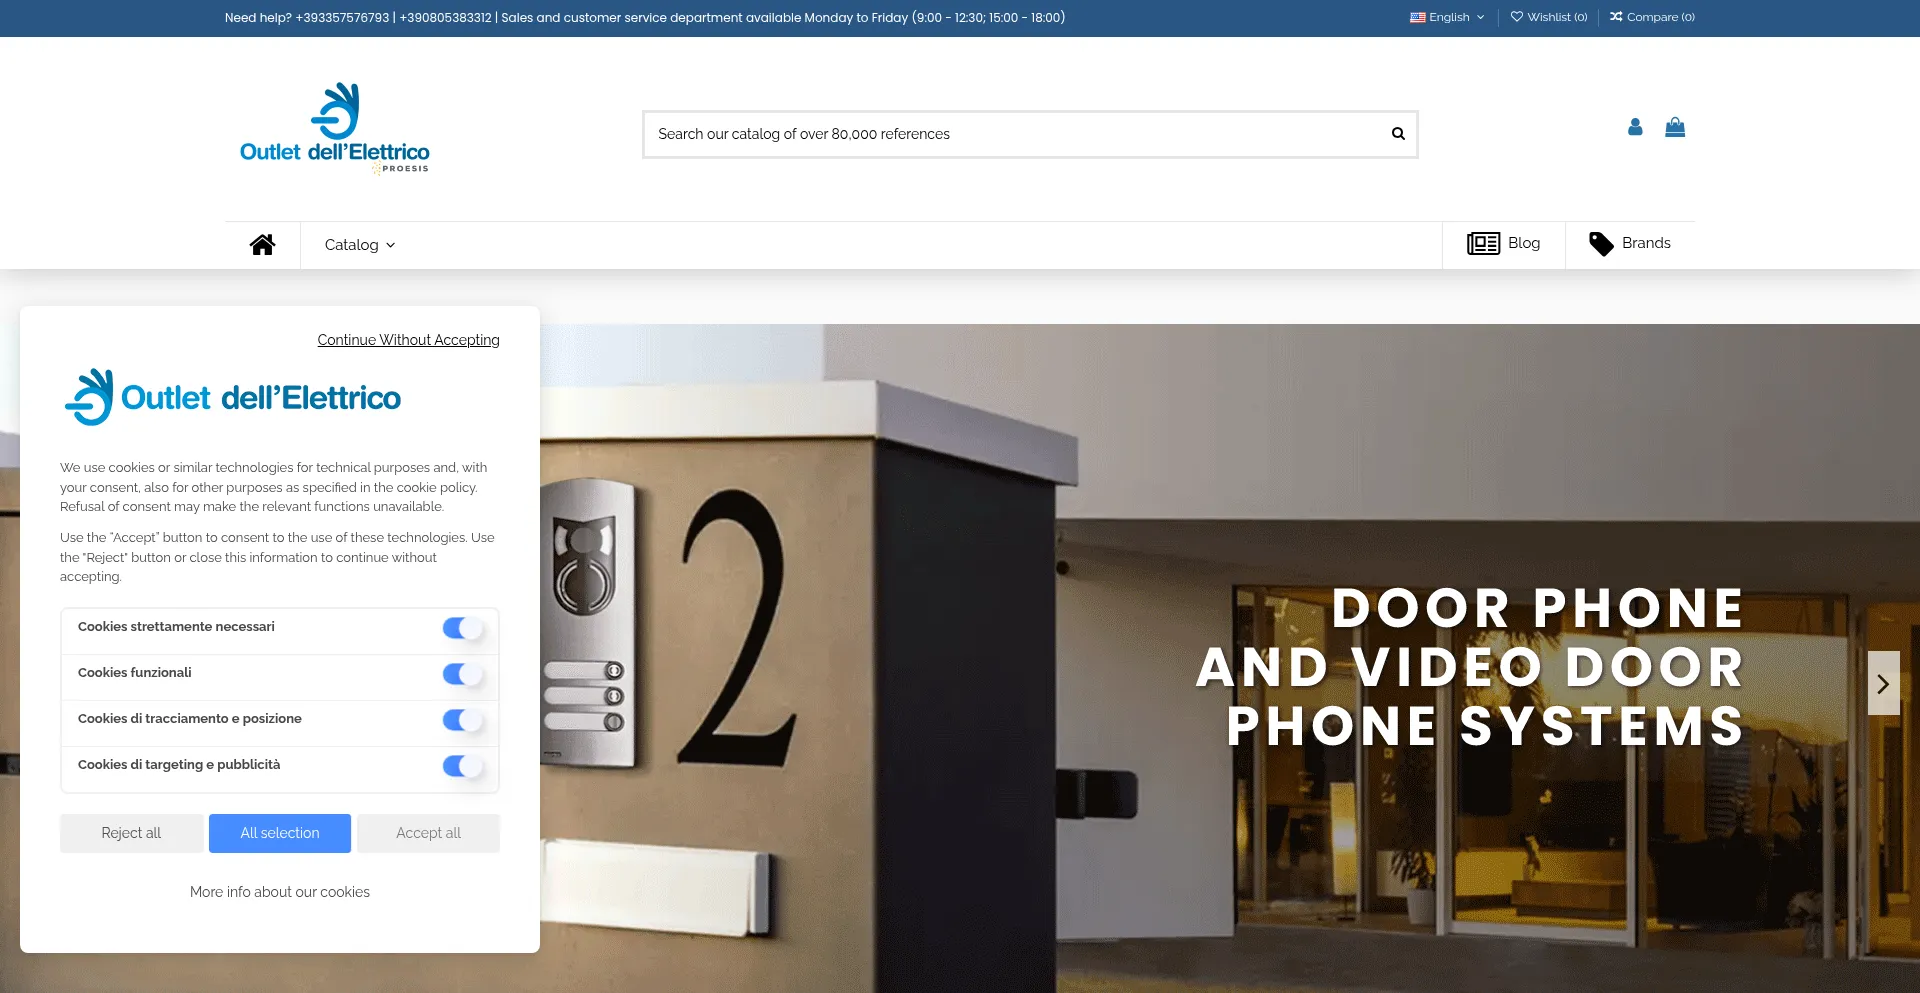The image size is (1920, 993).
Task: Disable Cookies di tracciamento e posizione
Action: click(x=462, y=720)
